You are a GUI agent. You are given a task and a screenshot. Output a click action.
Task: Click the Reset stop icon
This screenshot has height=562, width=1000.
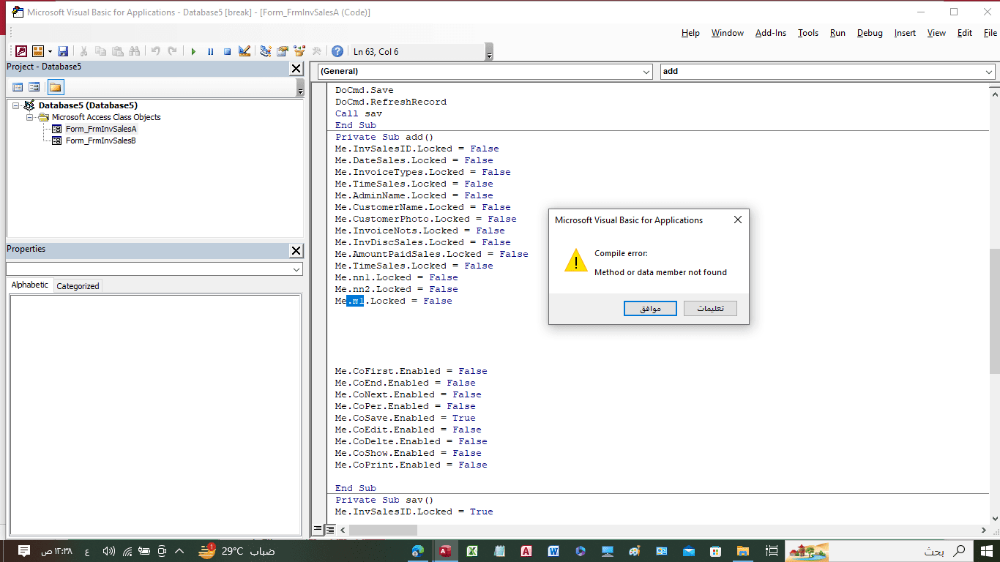click(227, 51)
